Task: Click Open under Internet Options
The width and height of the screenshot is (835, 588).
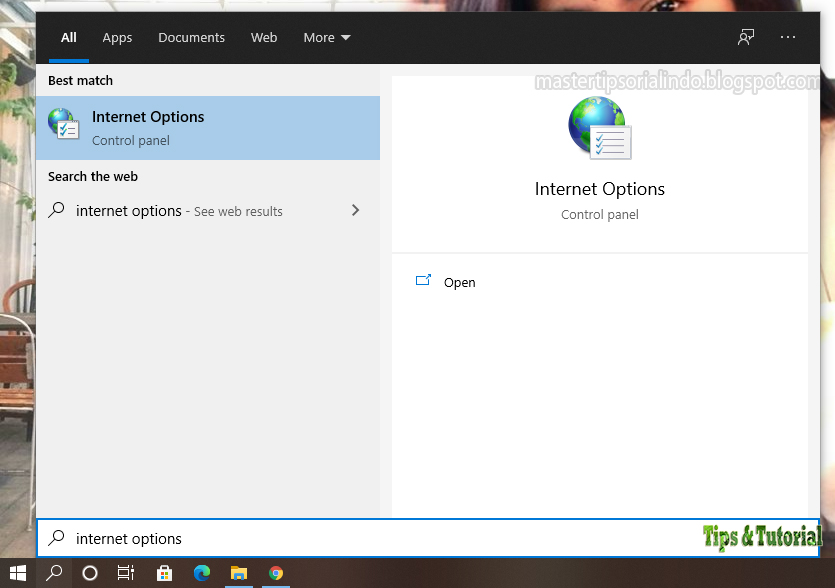Action: (459, 282)
